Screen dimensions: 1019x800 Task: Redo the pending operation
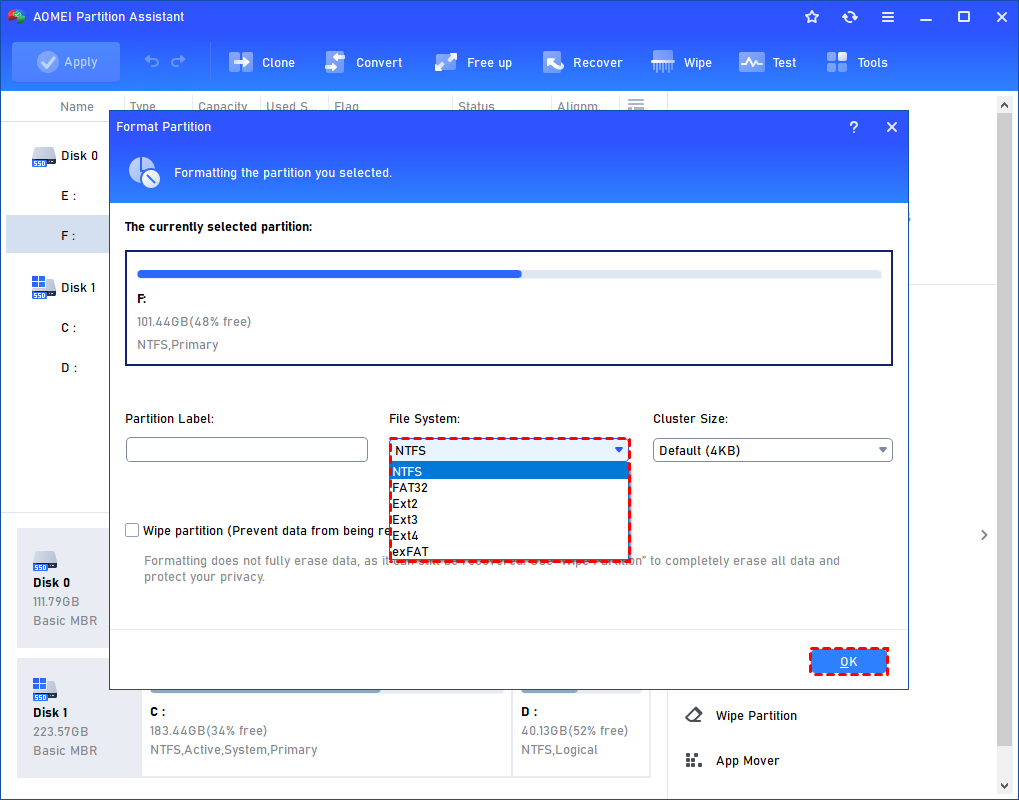coord(178,62)
